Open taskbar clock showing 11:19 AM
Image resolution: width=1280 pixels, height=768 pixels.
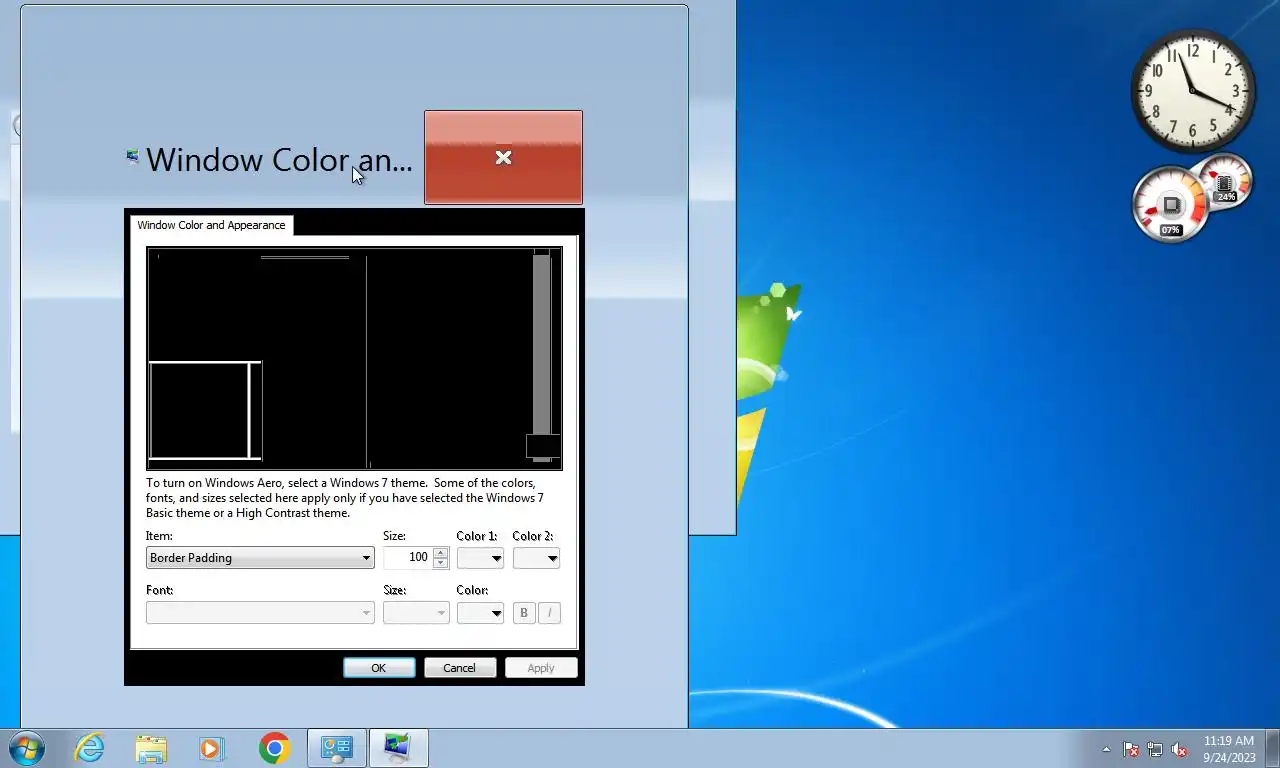click(x=1229, y=749)
